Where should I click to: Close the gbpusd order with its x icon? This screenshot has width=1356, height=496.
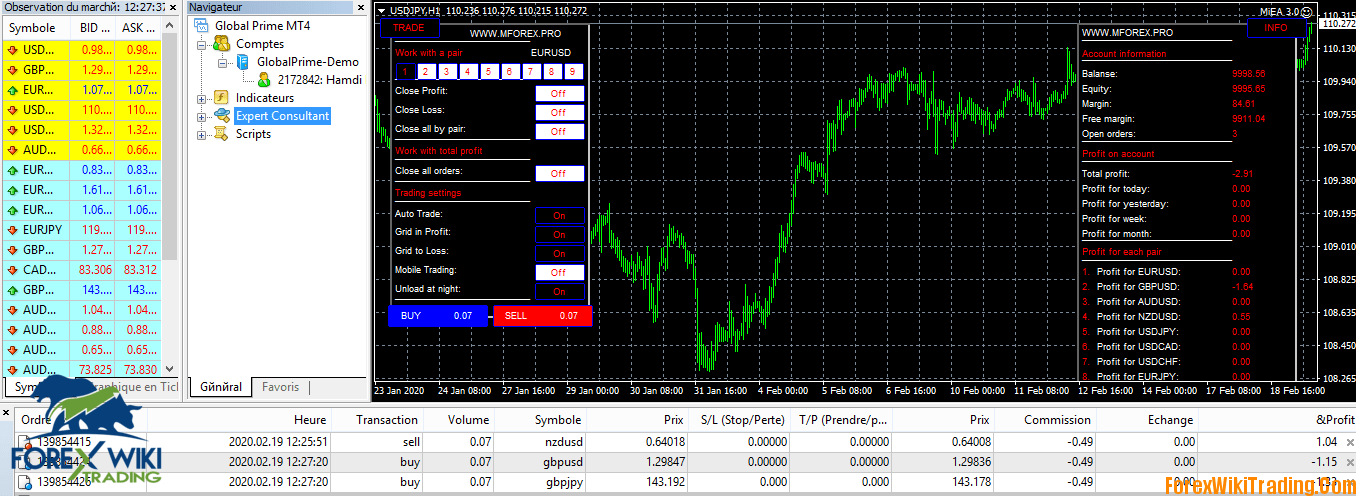click(1350, 462)
